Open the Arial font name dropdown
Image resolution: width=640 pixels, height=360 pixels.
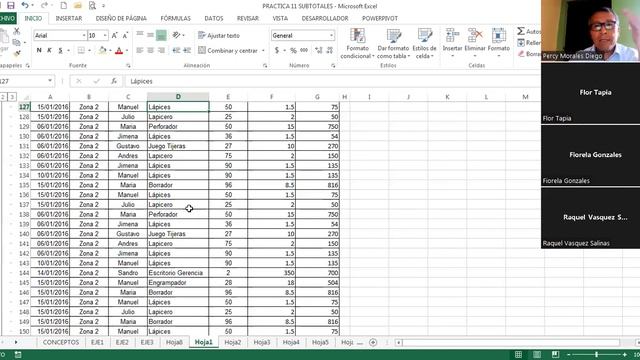click(84, 36)
